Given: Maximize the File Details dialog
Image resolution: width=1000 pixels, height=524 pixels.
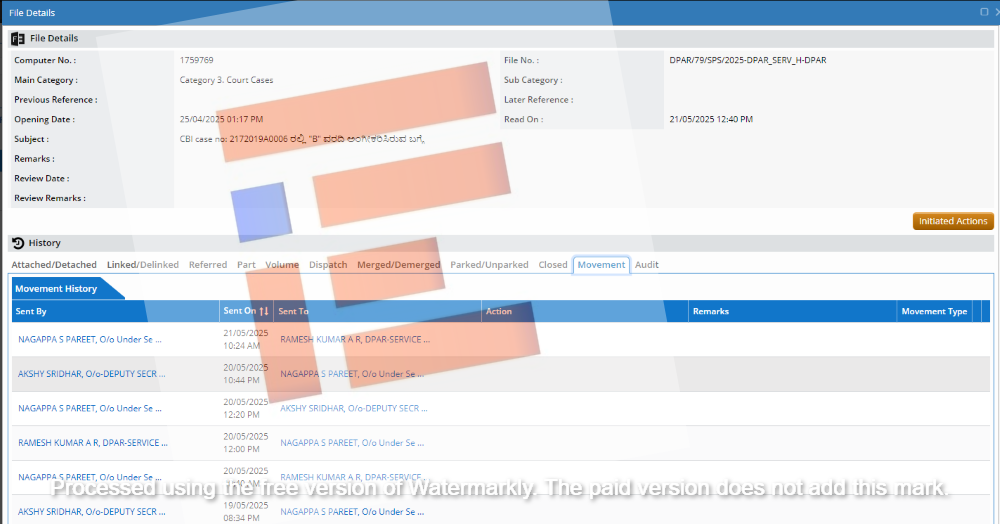Looking at the screenshot, I should pyautogui.click(x=984, y=12).
